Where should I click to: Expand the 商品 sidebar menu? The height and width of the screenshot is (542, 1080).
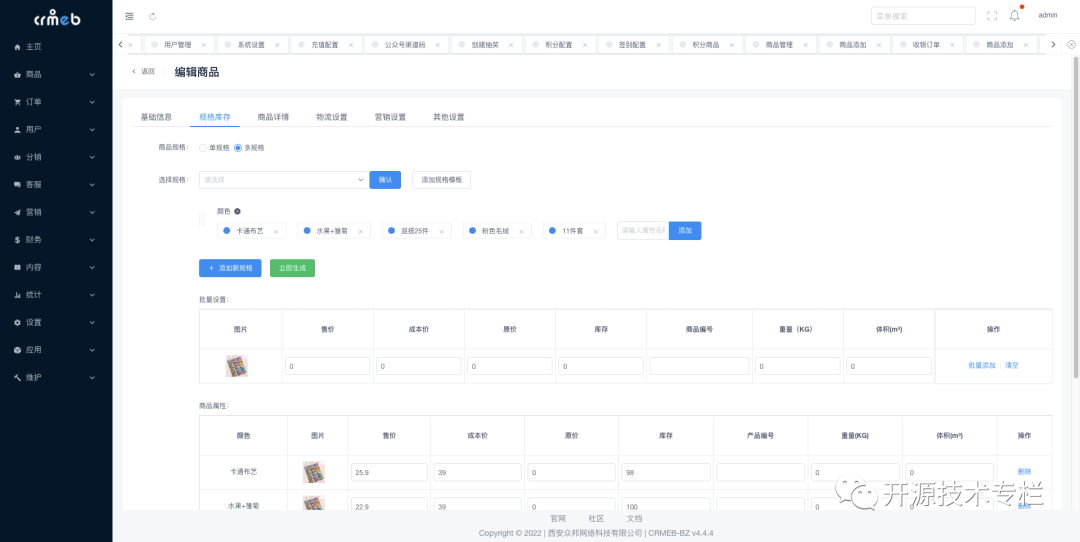[56, 74]
